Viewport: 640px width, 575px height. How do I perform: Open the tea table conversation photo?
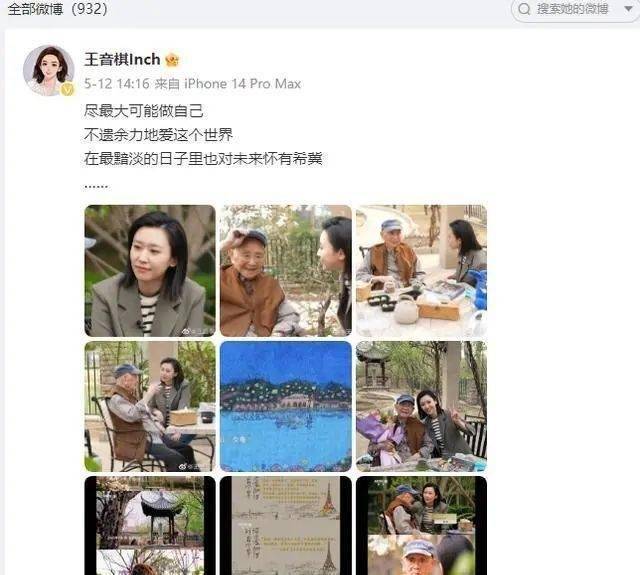pos(421,271)
